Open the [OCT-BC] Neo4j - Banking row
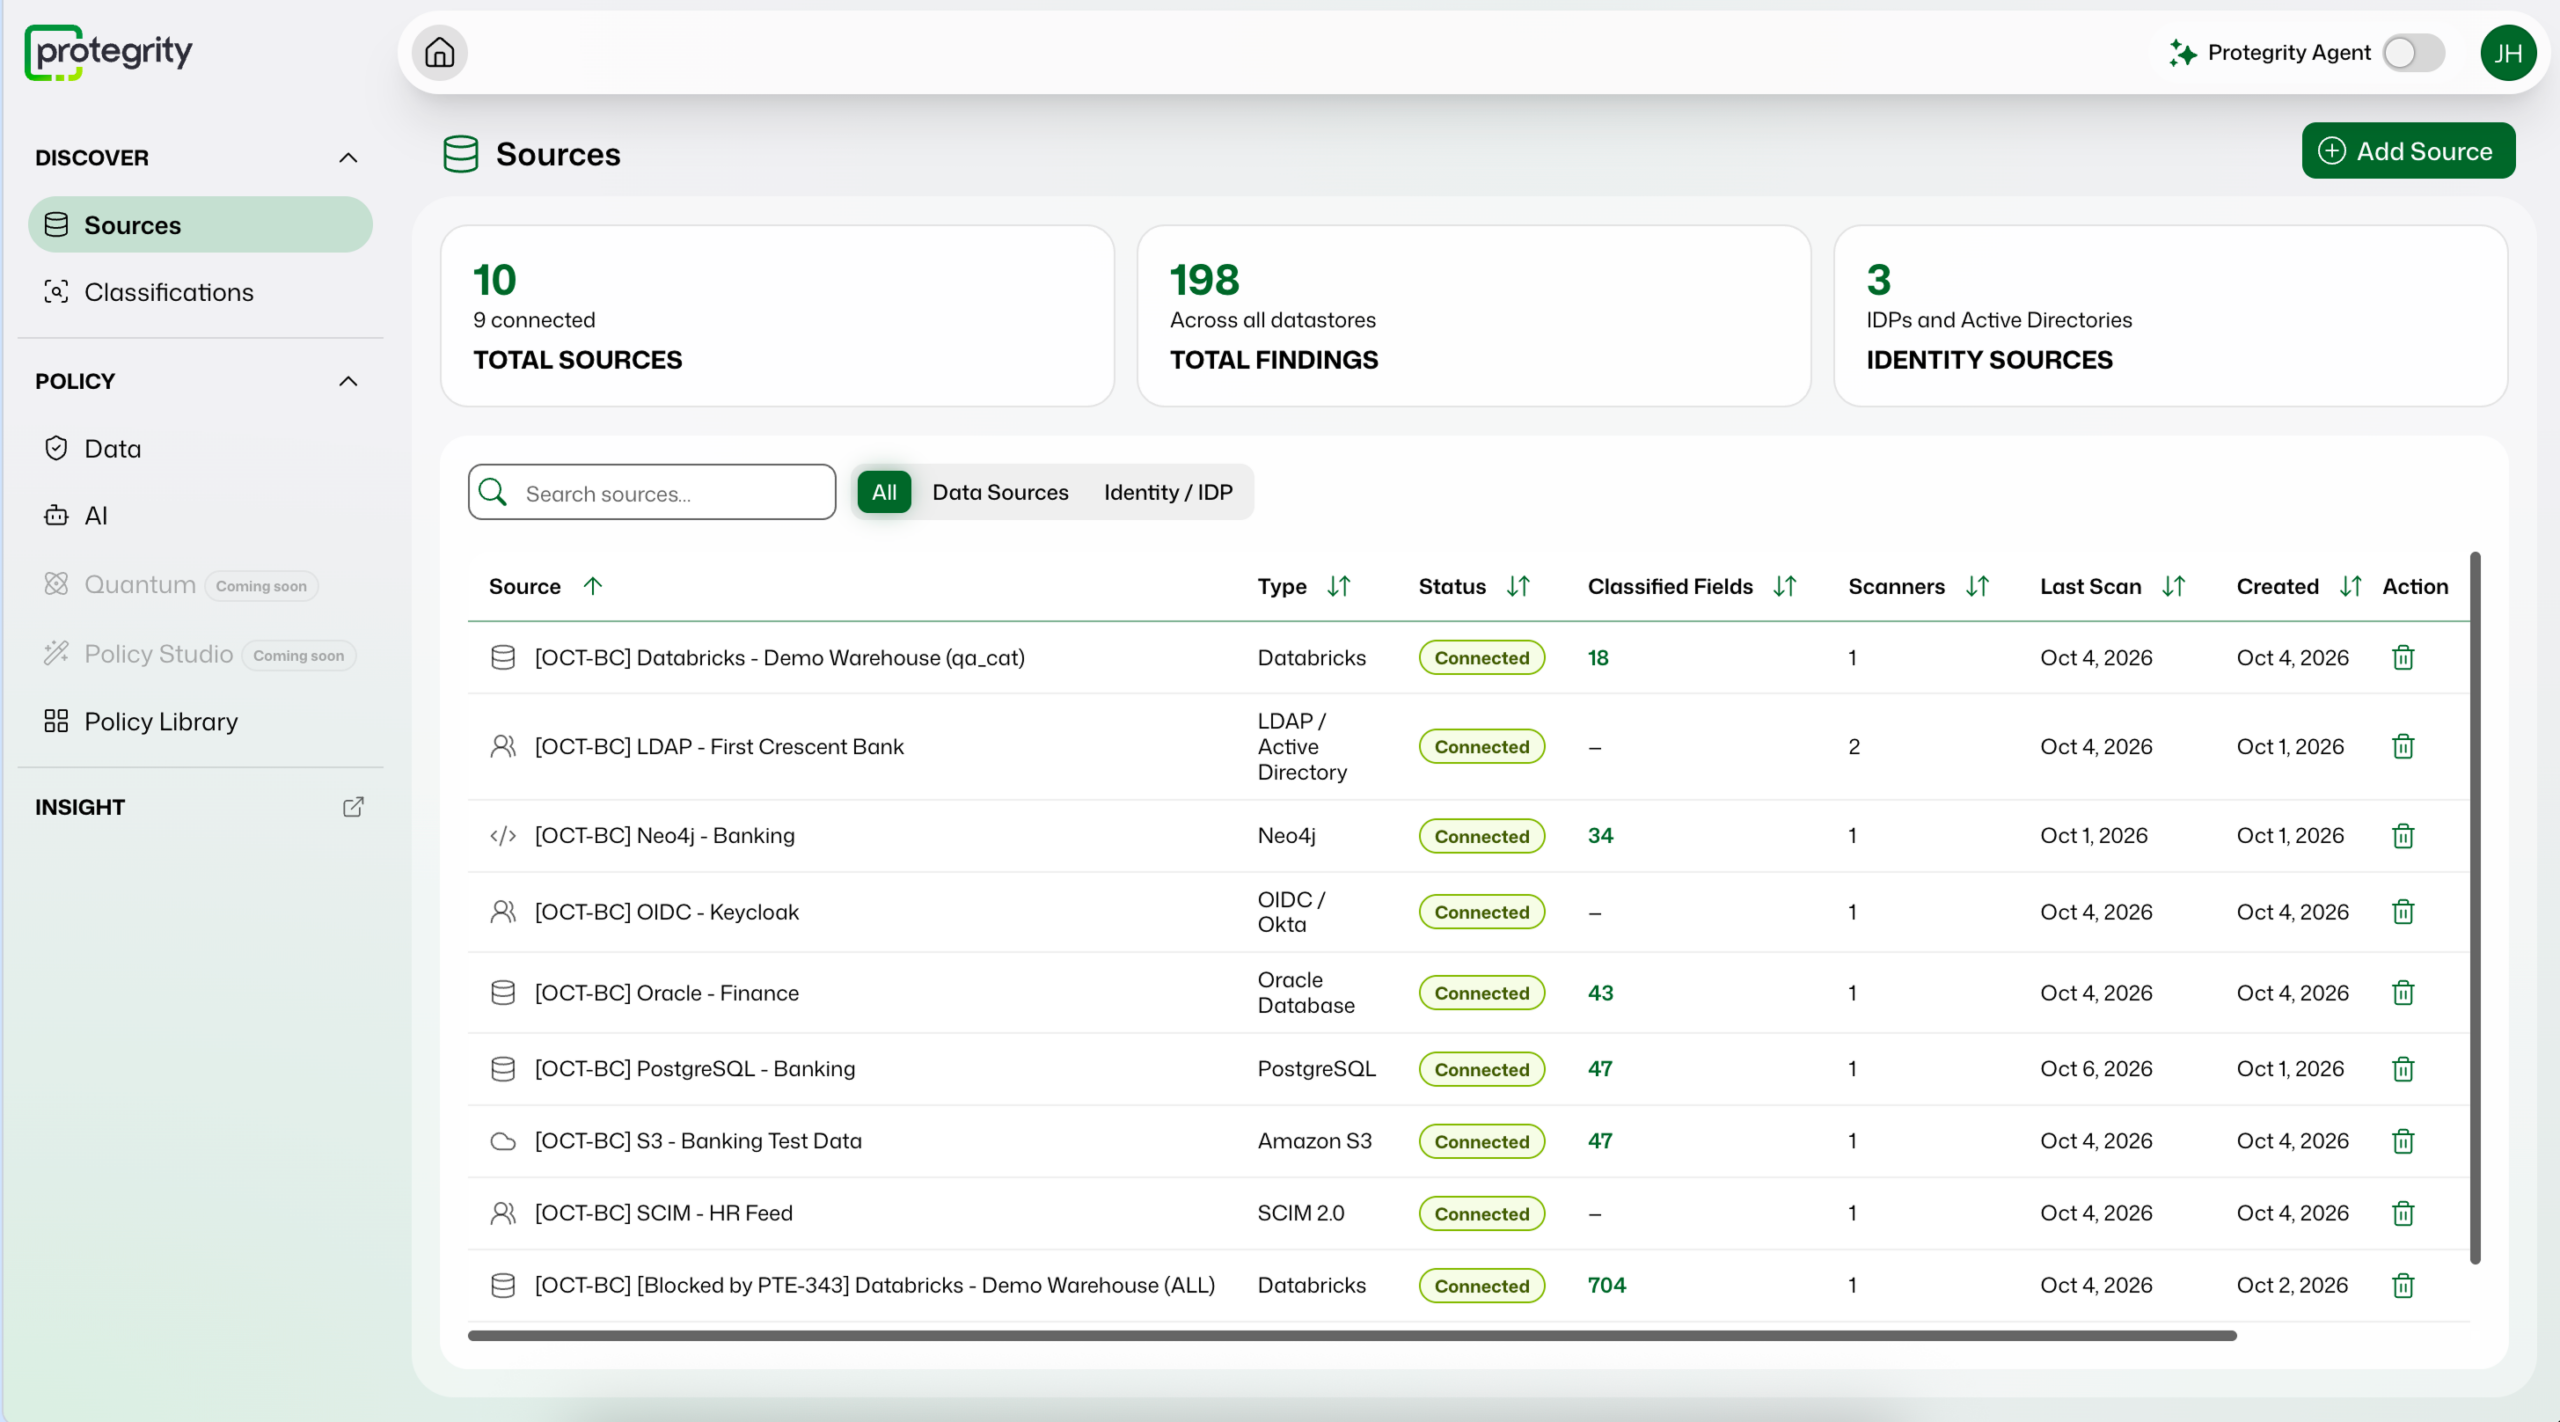This screenshot has width=2560, height=1422. coord(1468,836)
